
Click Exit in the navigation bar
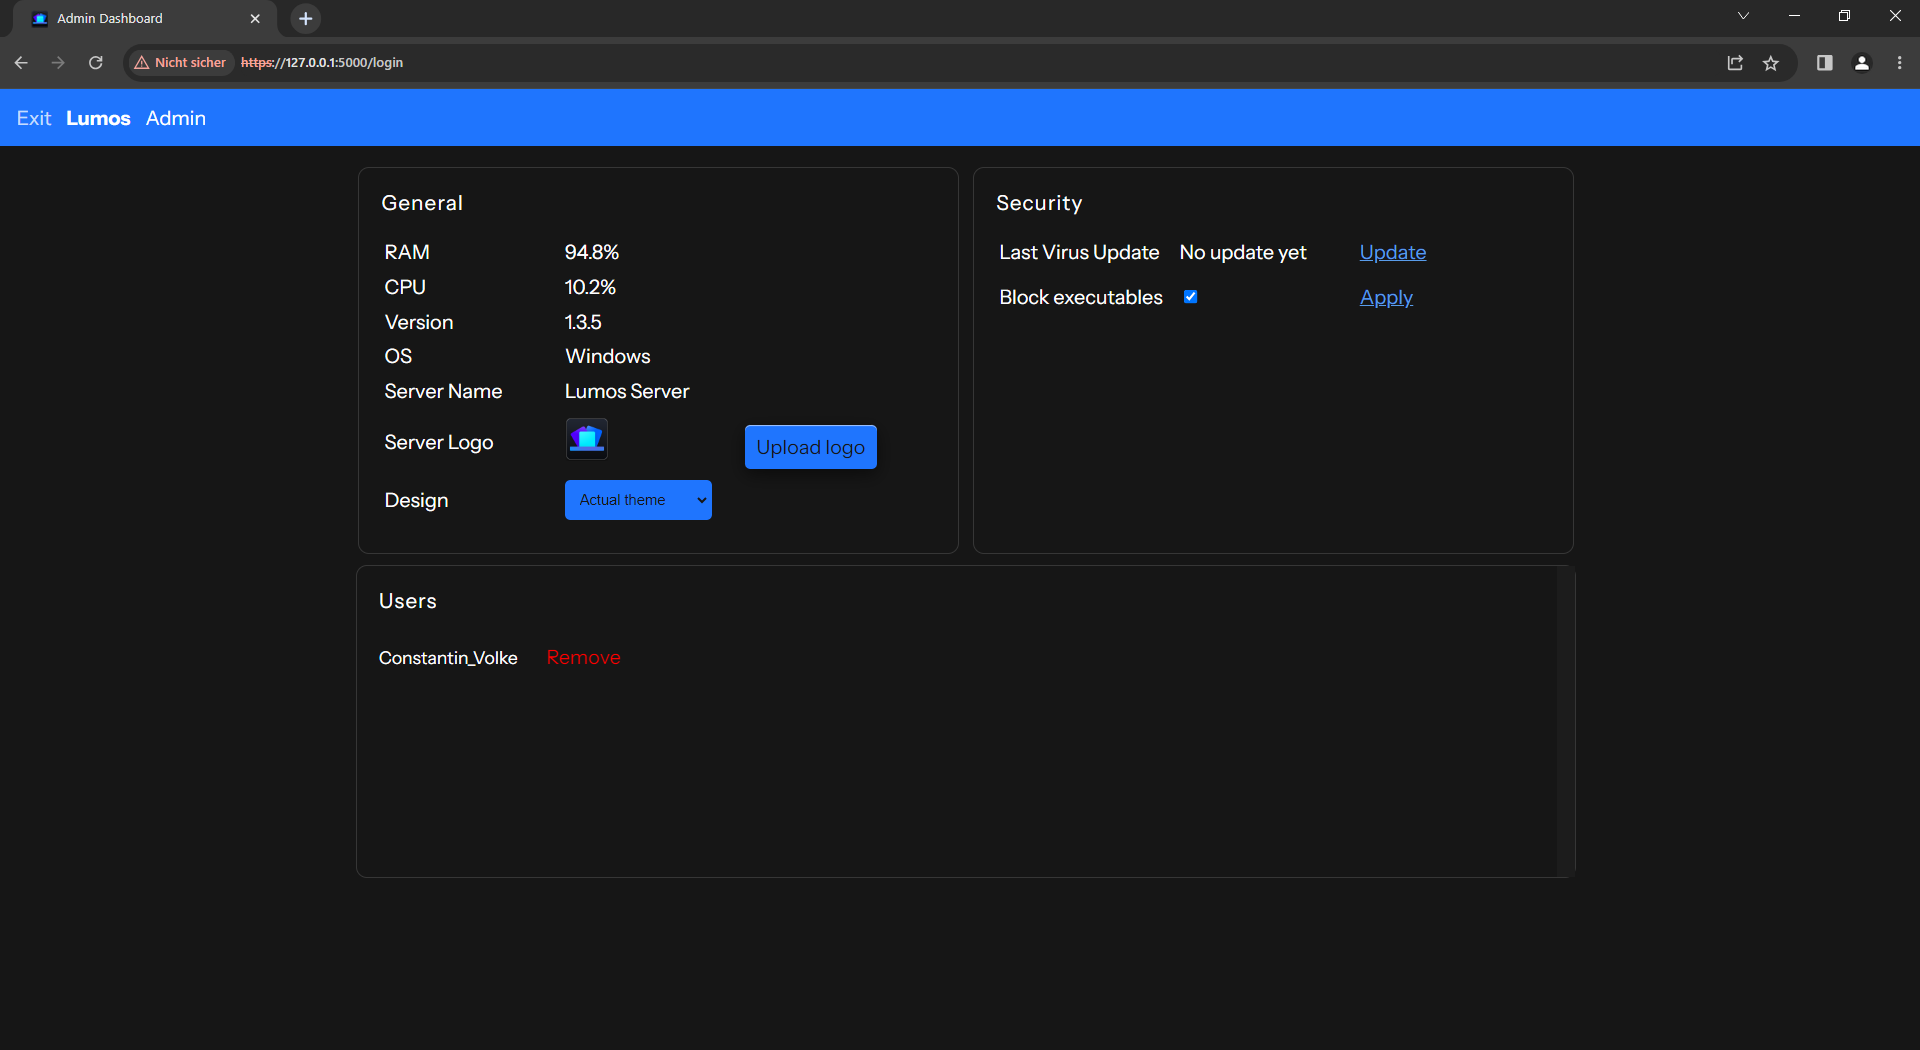click(34, 118)
